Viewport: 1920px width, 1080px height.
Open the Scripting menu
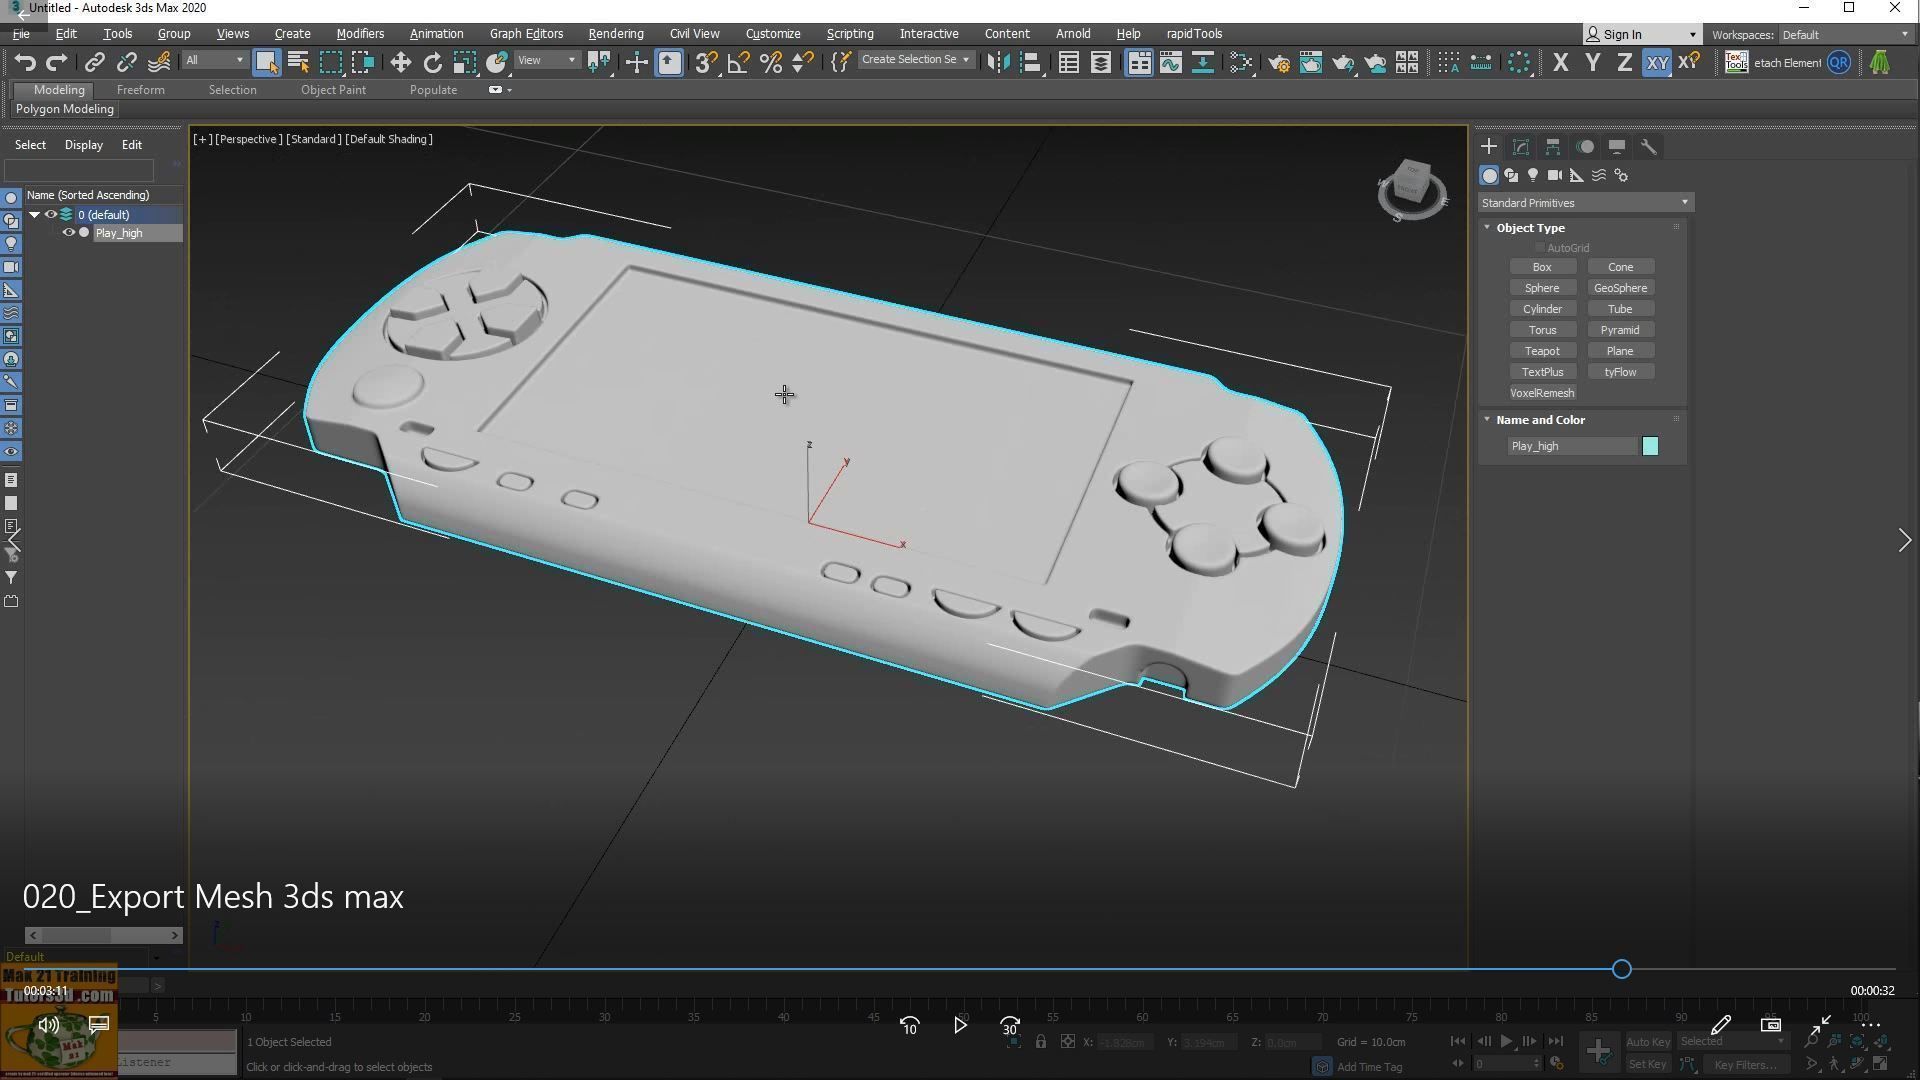coord(849,34)
